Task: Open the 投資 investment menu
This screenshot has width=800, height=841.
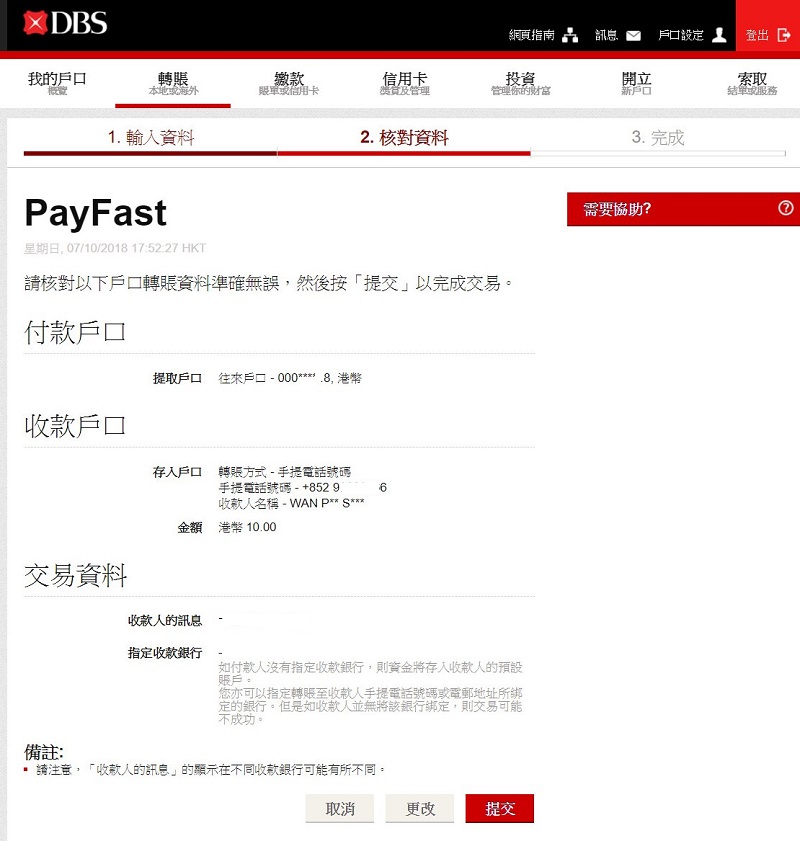Action: click(x=520, y=84)
